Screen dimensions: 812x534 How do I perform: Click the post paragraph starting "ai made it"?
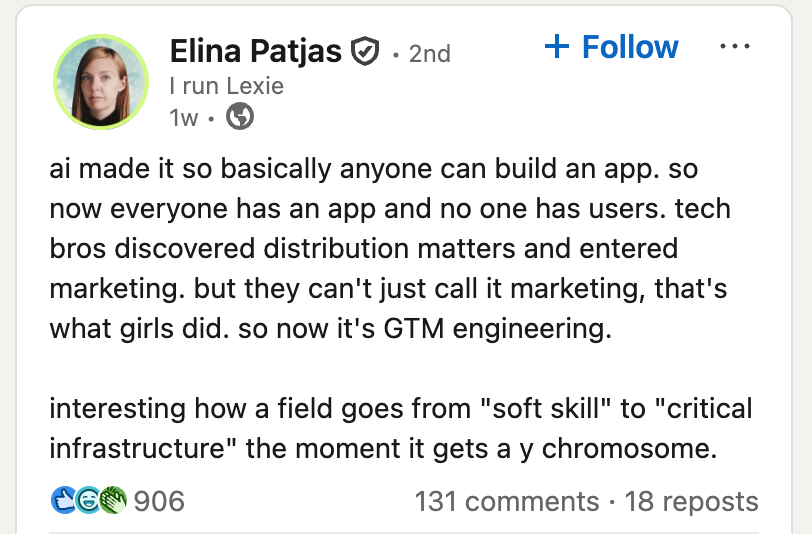(x=390, y=249)
